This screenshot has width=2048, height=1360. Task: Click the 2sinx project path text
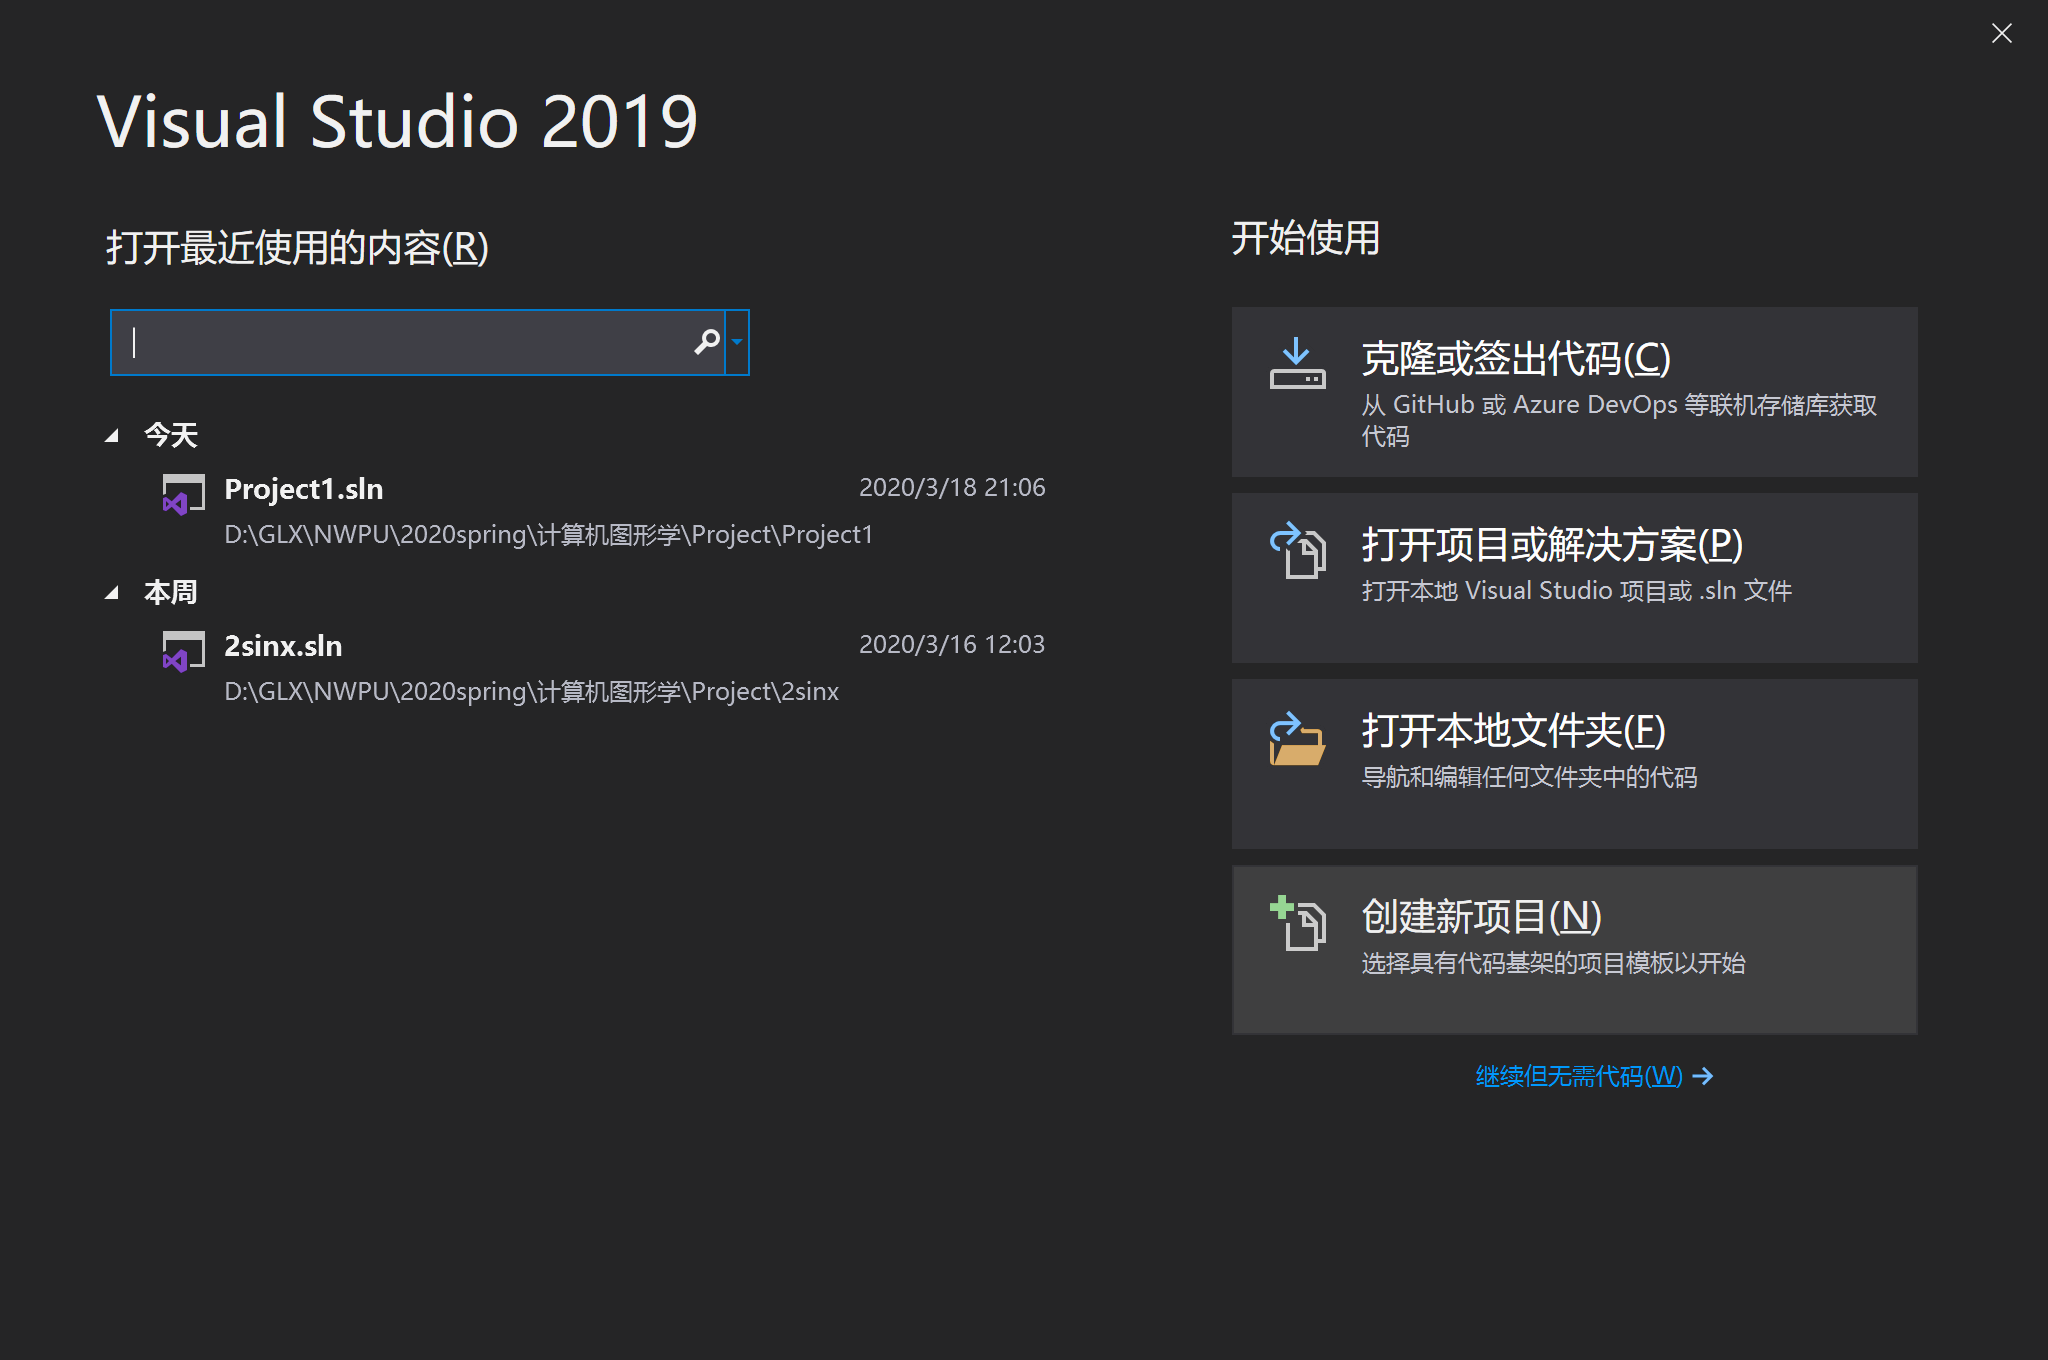(x=531, y=692)
